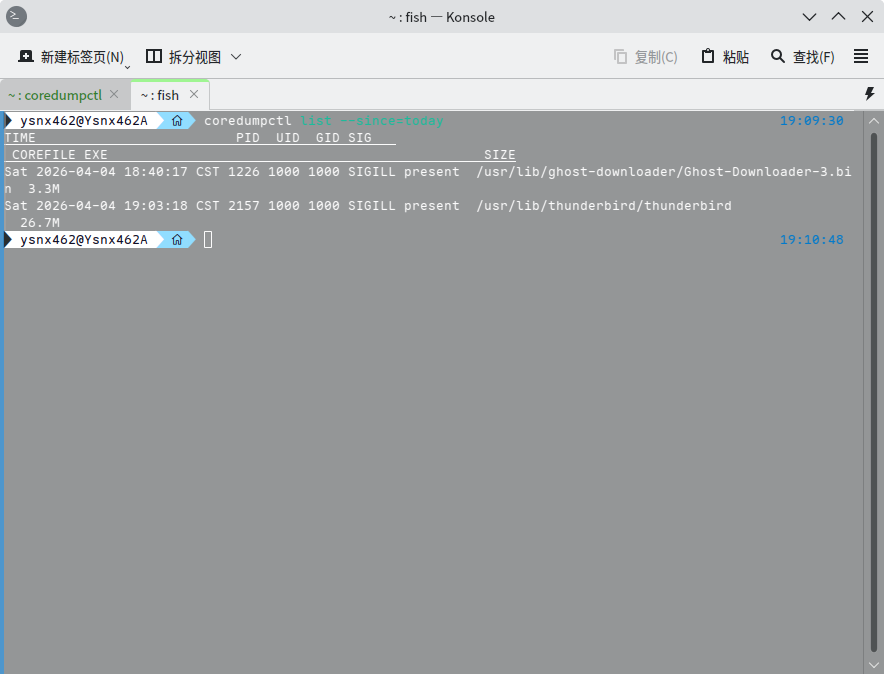Click the 复制 copy button
This screenshot has width=884, height=674.
click(645, 57)
